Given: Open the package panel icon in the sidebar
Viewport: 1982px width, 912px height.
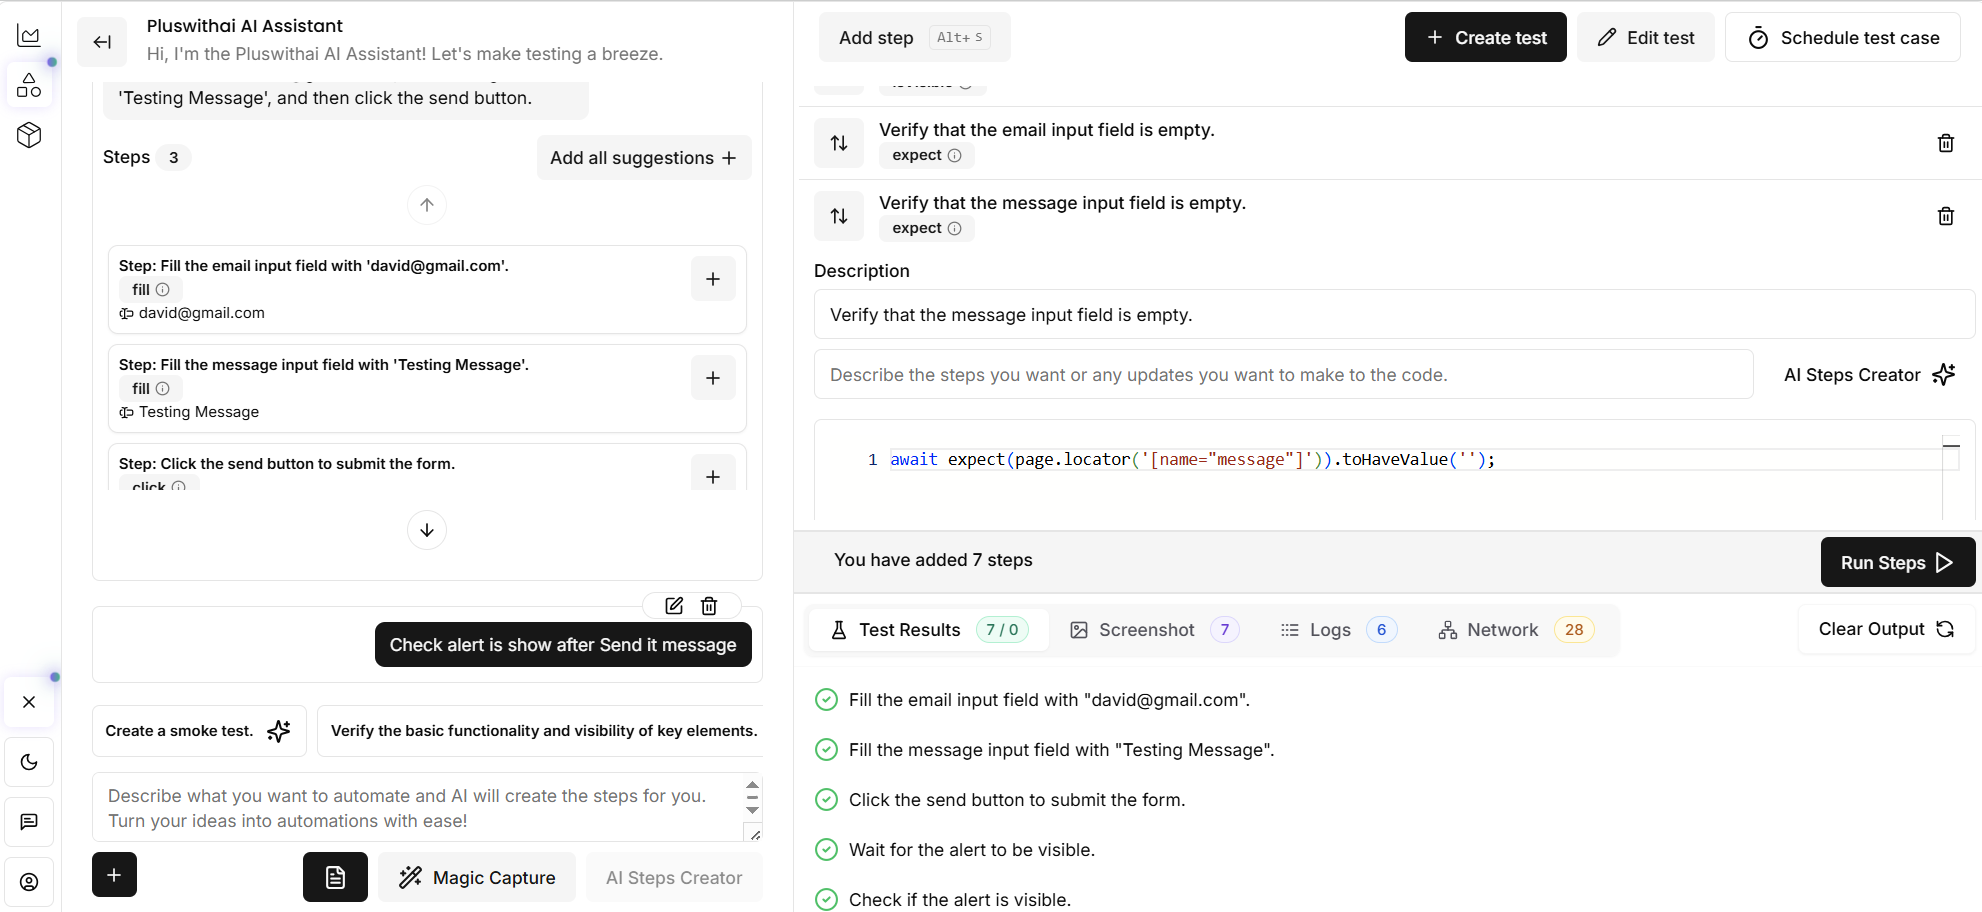Looking at the screenshot, I should point(29,135).
